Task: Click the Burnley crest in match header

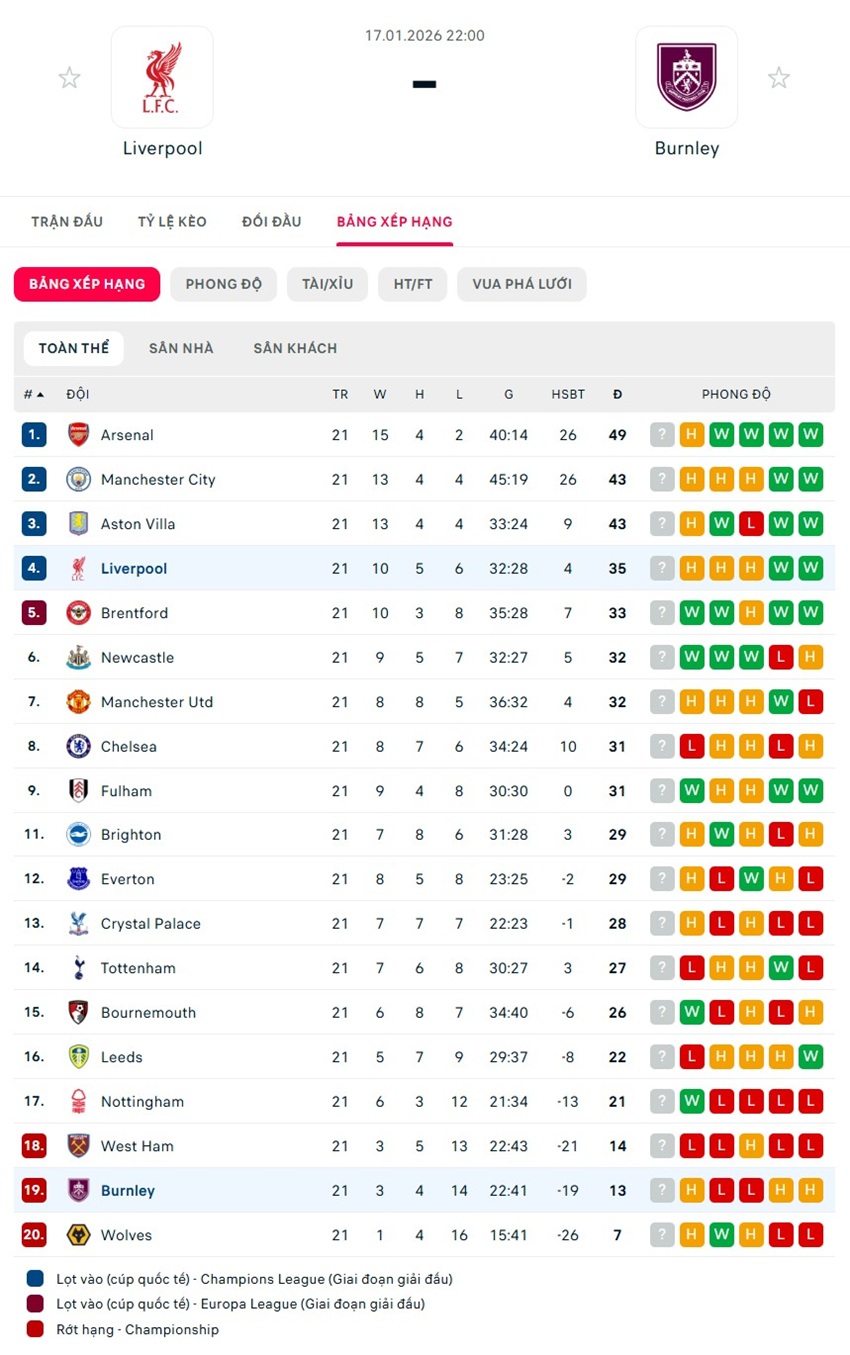Action: [686, 77]
